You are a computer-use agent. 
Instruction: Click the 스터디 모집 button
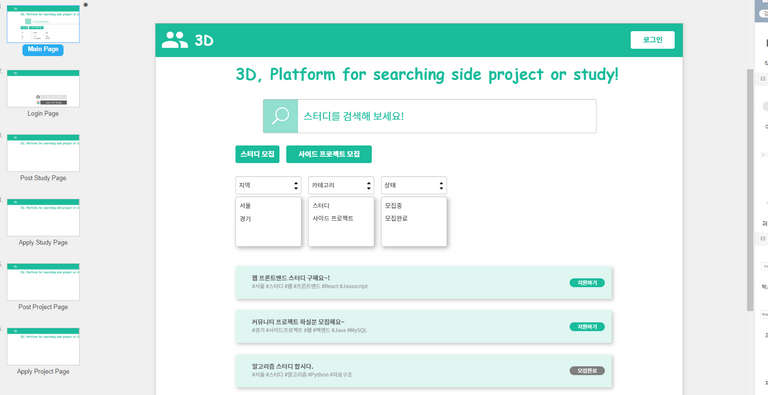click(257, 154)
